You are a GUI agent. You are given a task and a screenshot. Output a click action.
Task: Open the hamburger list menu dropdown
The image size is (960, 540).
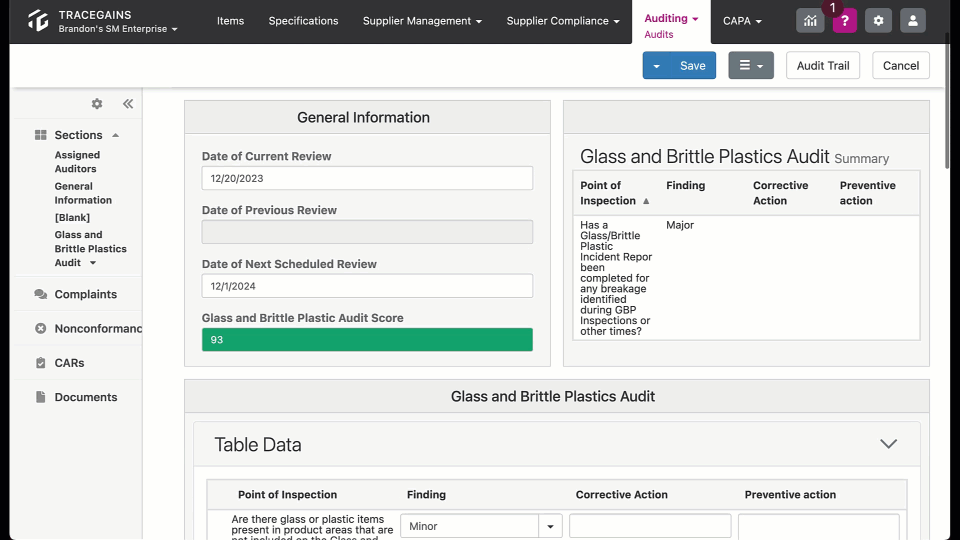pyautogui.click(x=751, y=66)
